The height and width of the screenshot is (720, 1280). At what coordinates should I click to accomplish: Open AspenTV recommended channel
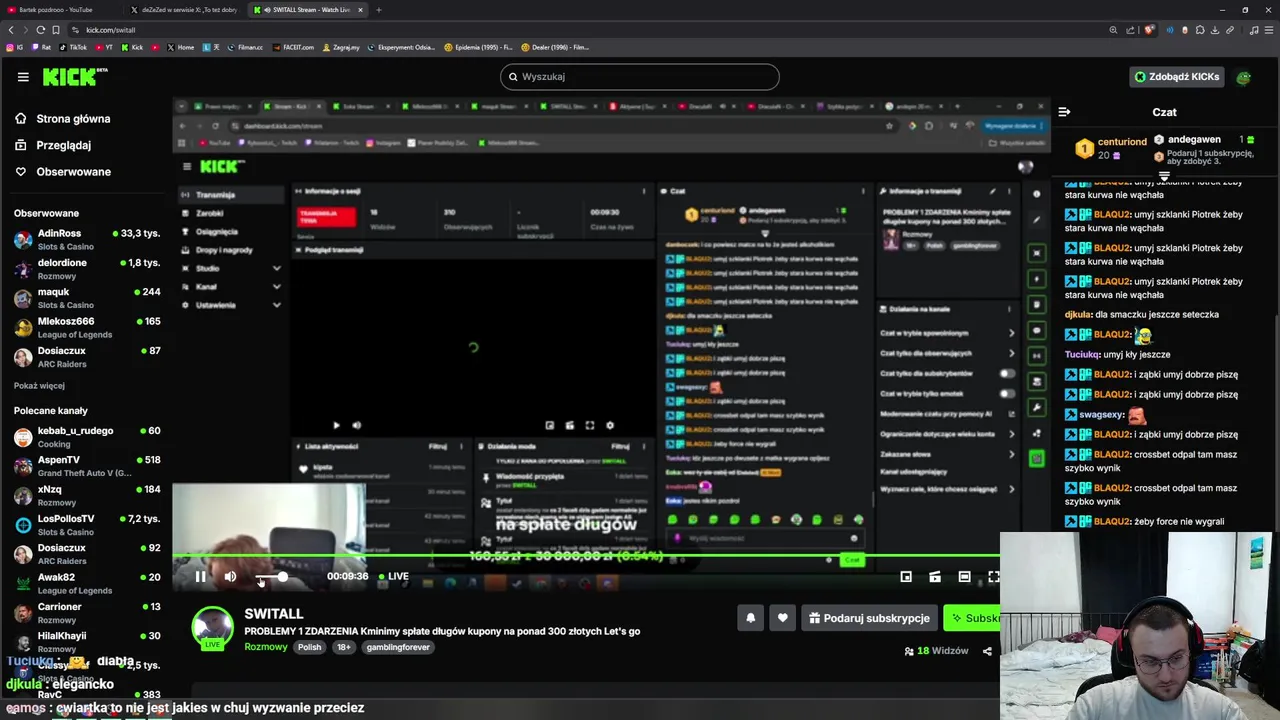click(x=87, y=466)
